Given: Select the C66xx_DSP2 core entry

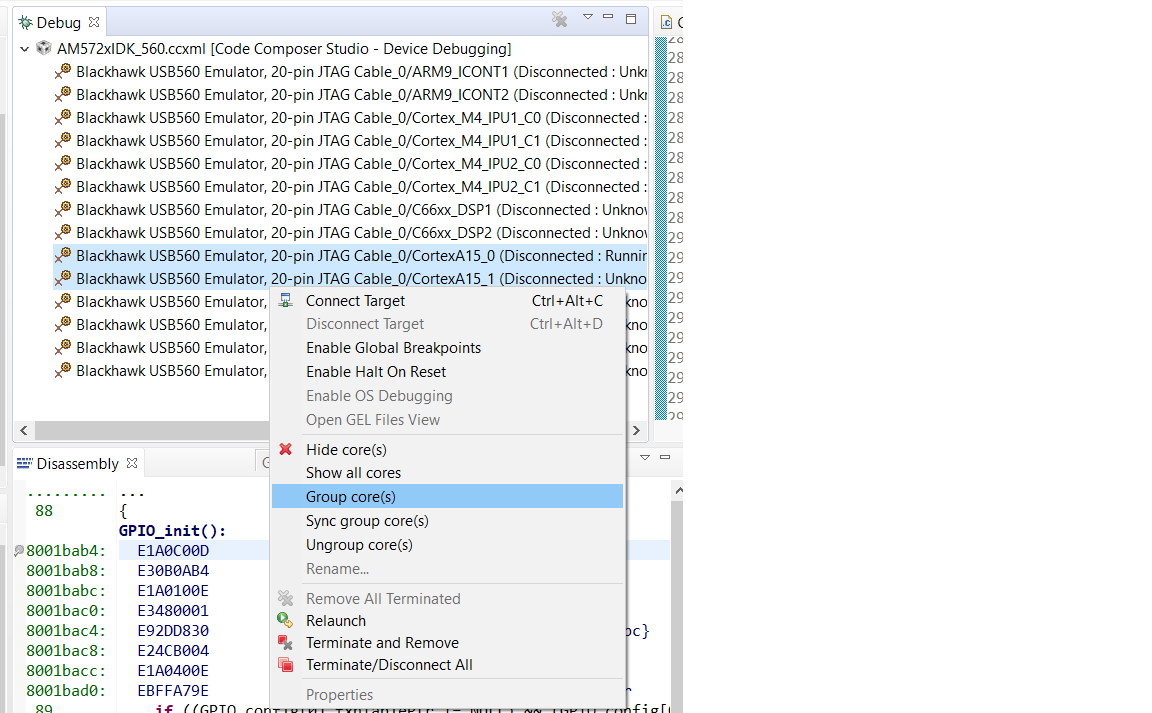Looking at the screenshot, I should (x=361, y=232).
